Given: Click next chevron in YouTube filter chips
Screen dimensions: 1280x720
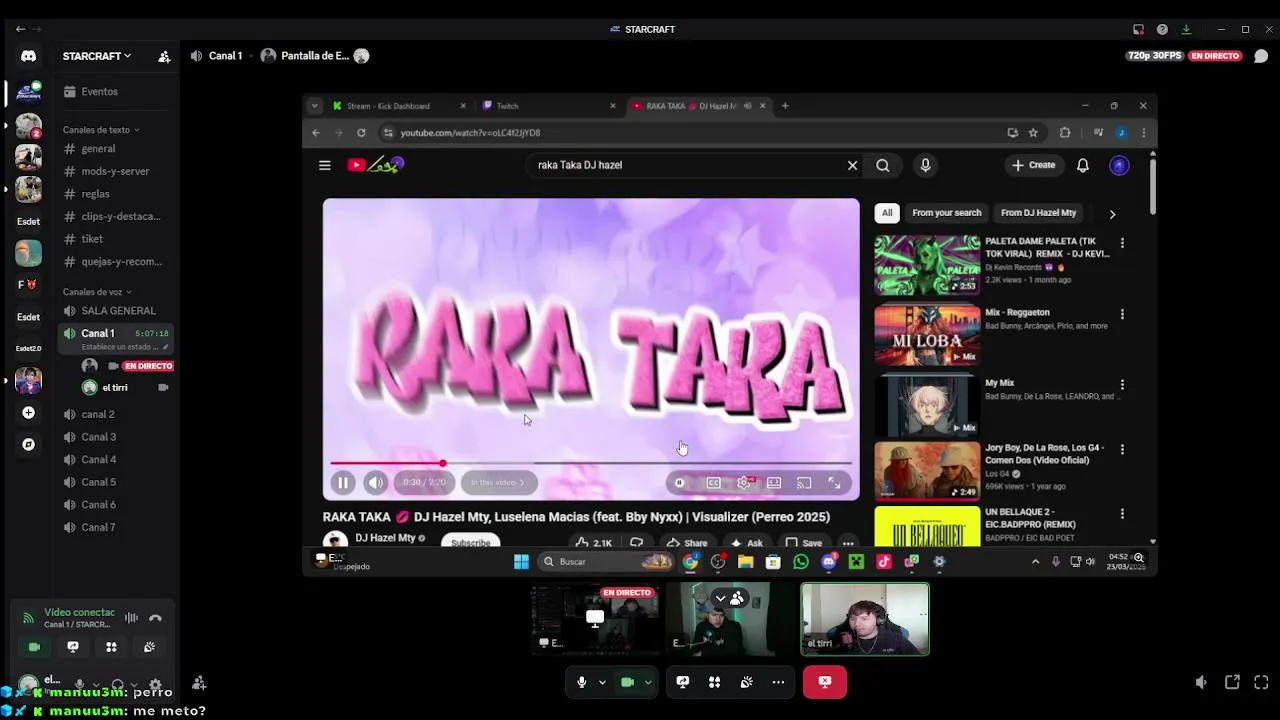Looking at the screenshot, I should (x=1112, y=213).
